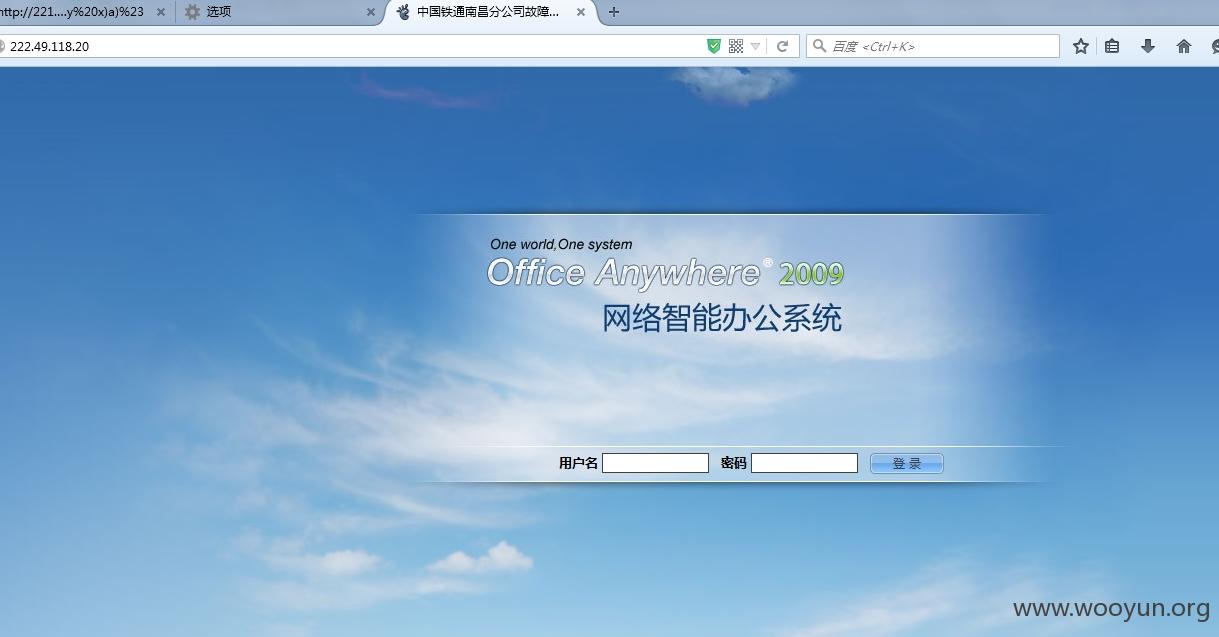Image resolution: width=1219 pixels, height=637 pixels.
Task: Close the 选项 tab
Action: coord(371,12)
